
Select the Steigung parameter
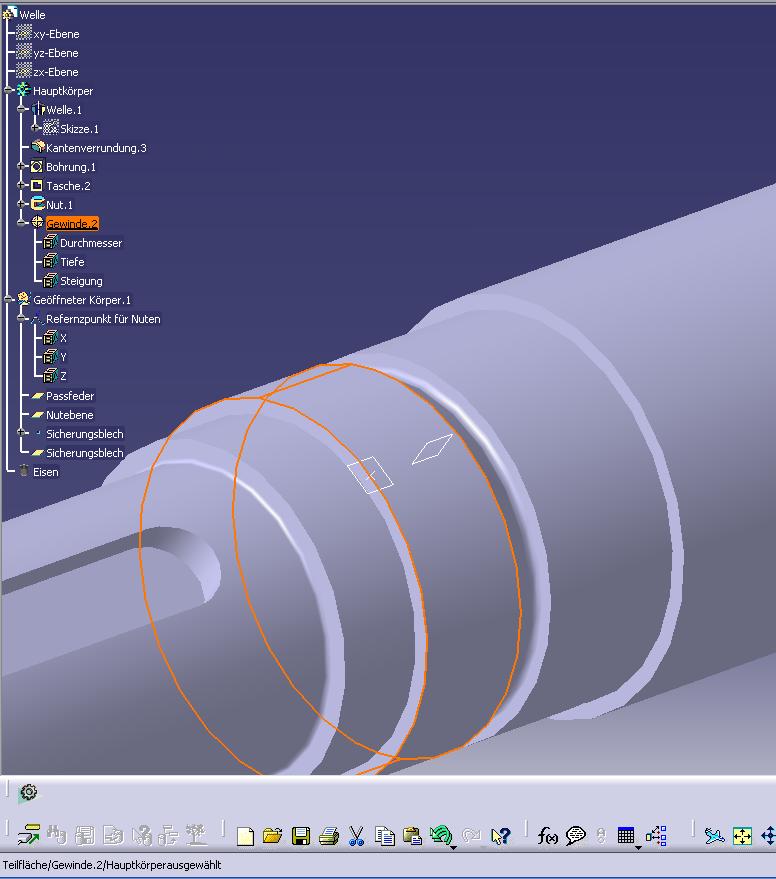point(81,281)
